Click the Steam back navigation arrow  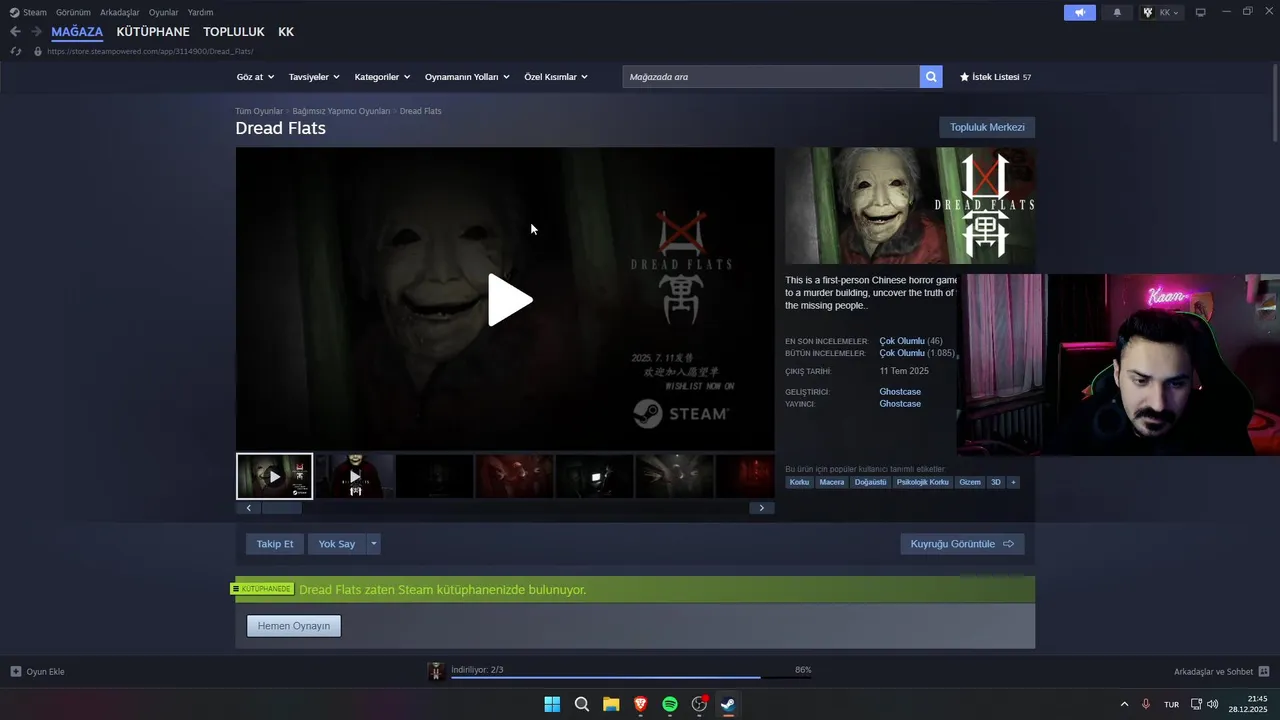pyautogui.click(x=15, y=32)
